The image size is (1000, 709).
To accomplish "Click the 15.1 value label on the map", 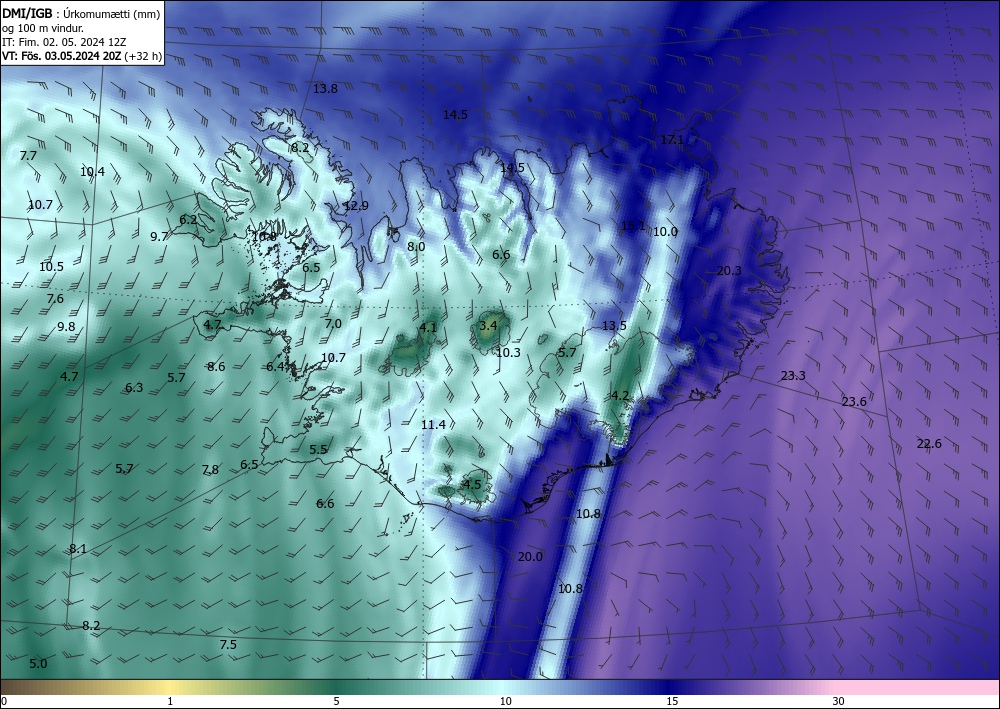I will coord(633,226).
